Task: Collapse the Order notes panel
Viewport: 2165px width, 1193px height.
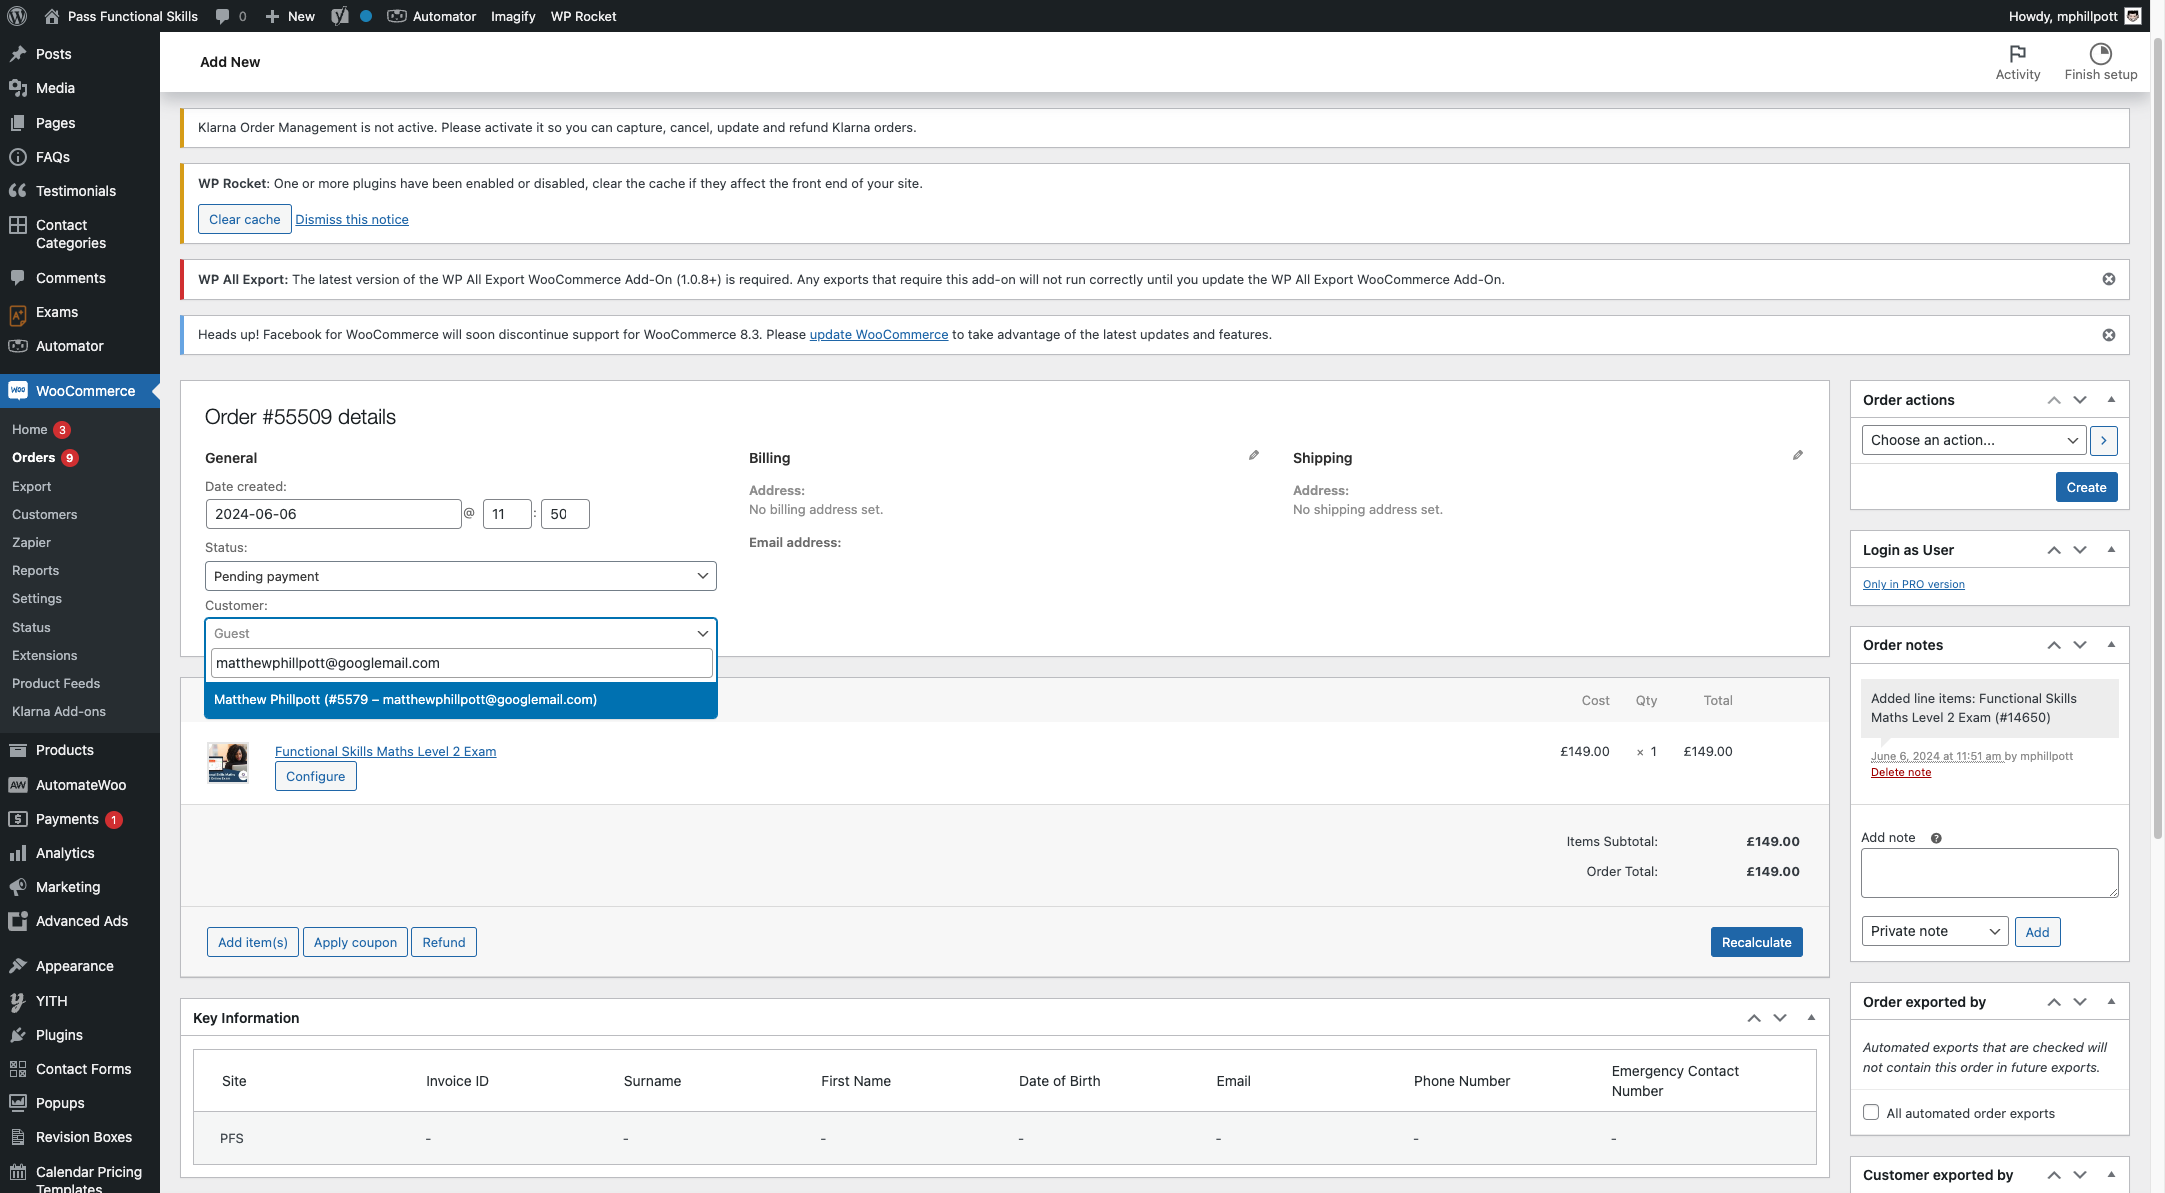Action: 2111,645
